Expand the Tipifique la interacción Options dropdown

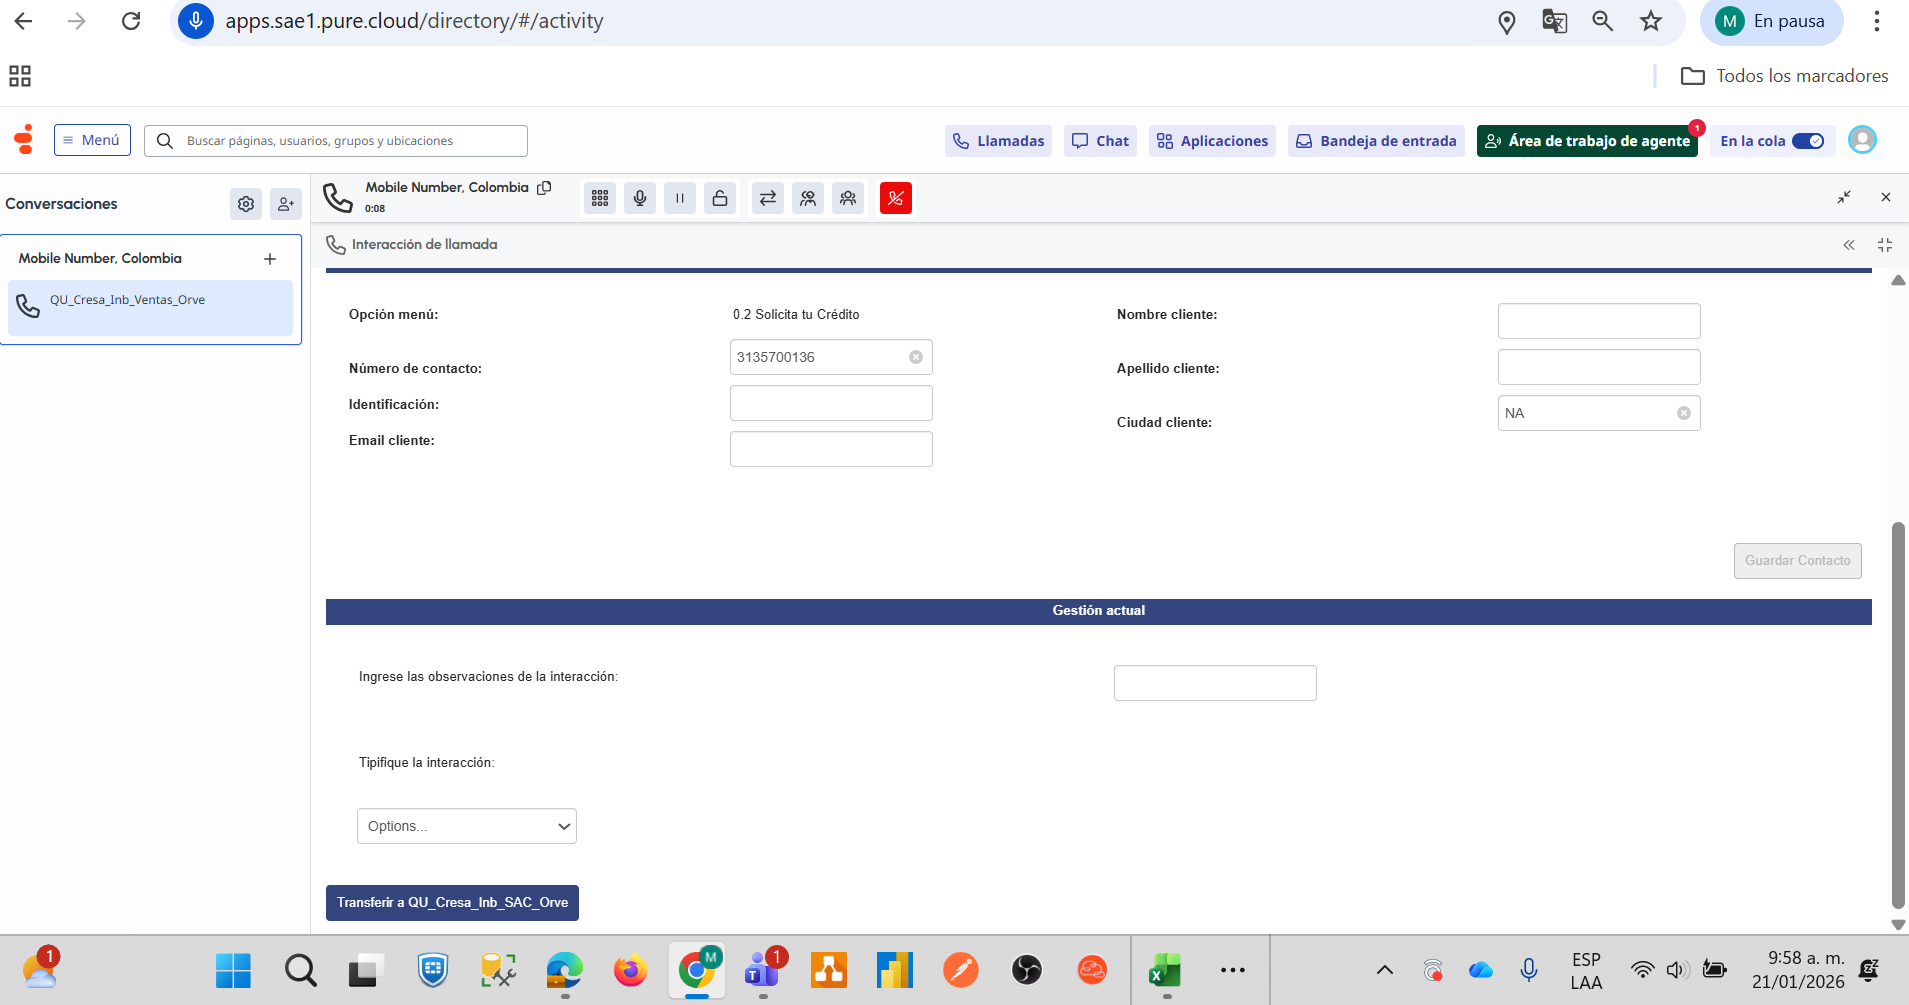(467, 826)
